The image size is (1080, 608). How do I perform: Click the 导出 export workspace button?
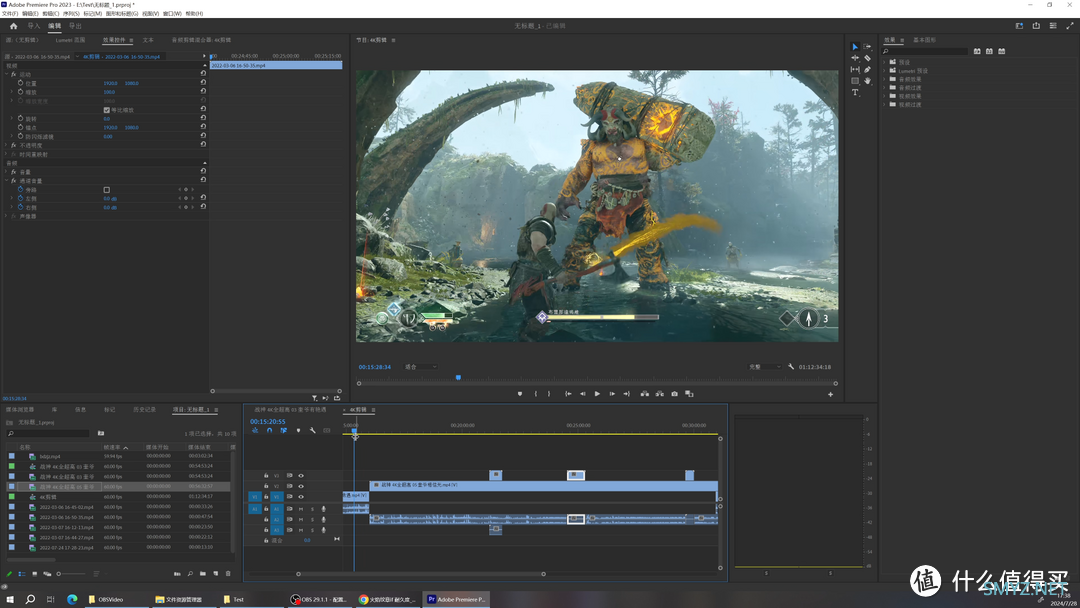[75, 26]
